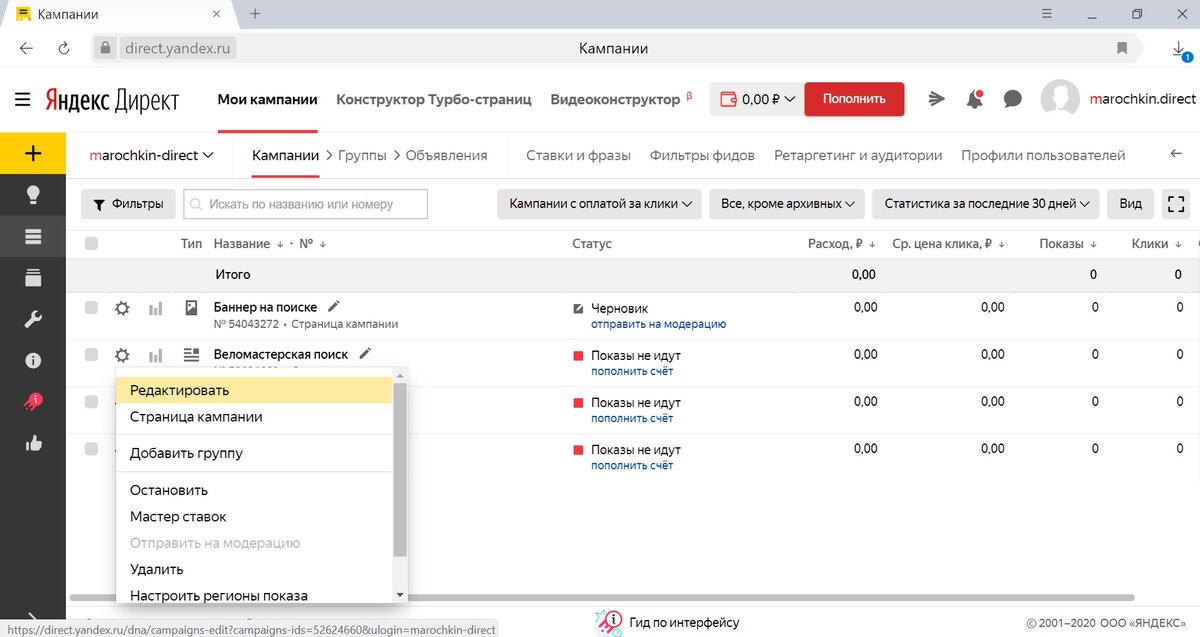
Task: Click пополнить счёт under Веломастерская поиск
Action: pyautogui.click(x=632, y=371)
